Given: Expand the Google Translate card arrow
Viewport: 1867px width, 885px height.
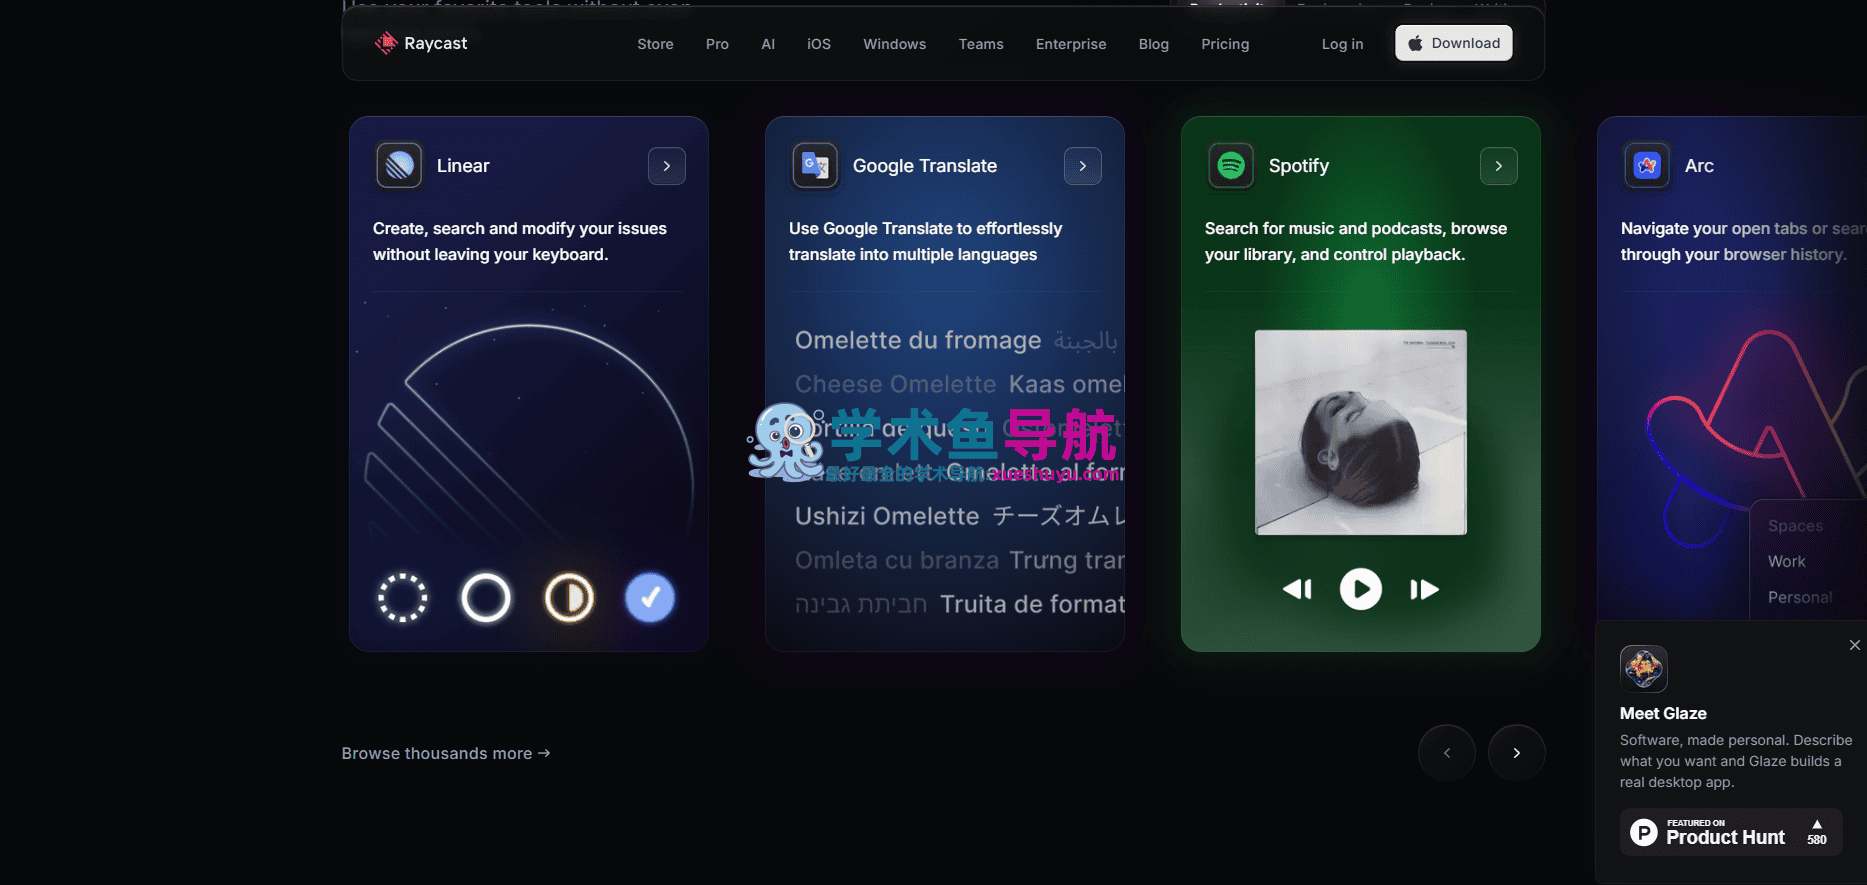Looking at the screenshot, I should (1083, 166).
